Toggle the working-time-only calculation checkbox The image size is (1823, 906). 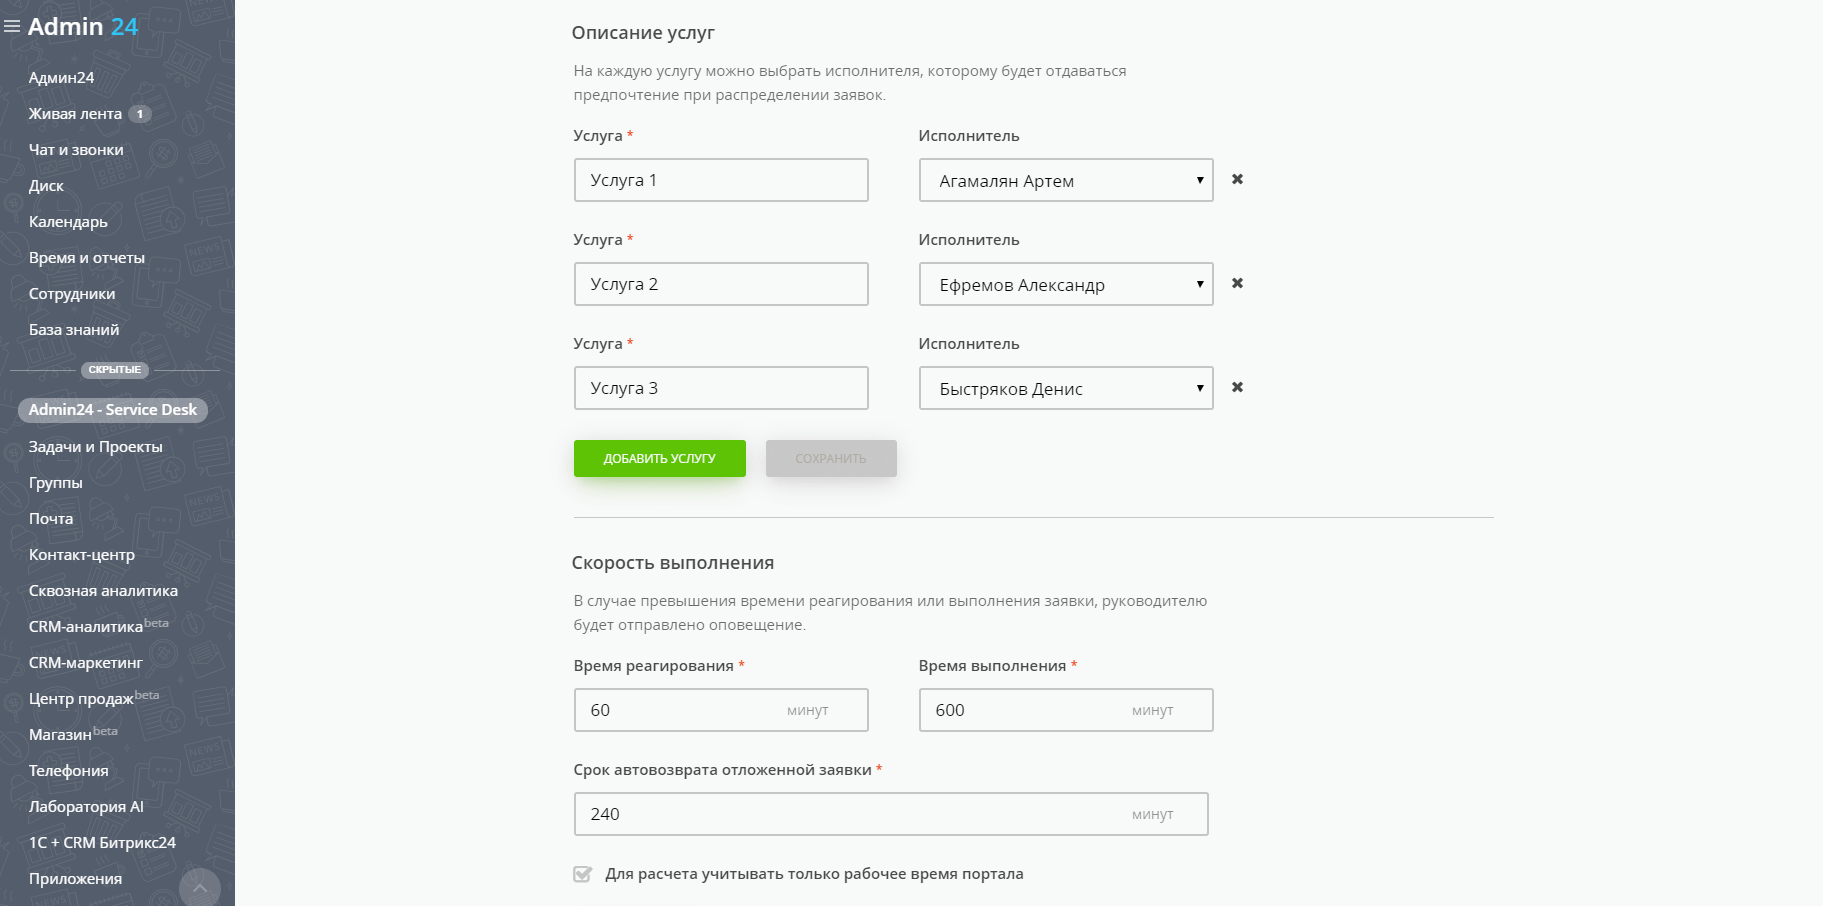click(x=583, y=874)
